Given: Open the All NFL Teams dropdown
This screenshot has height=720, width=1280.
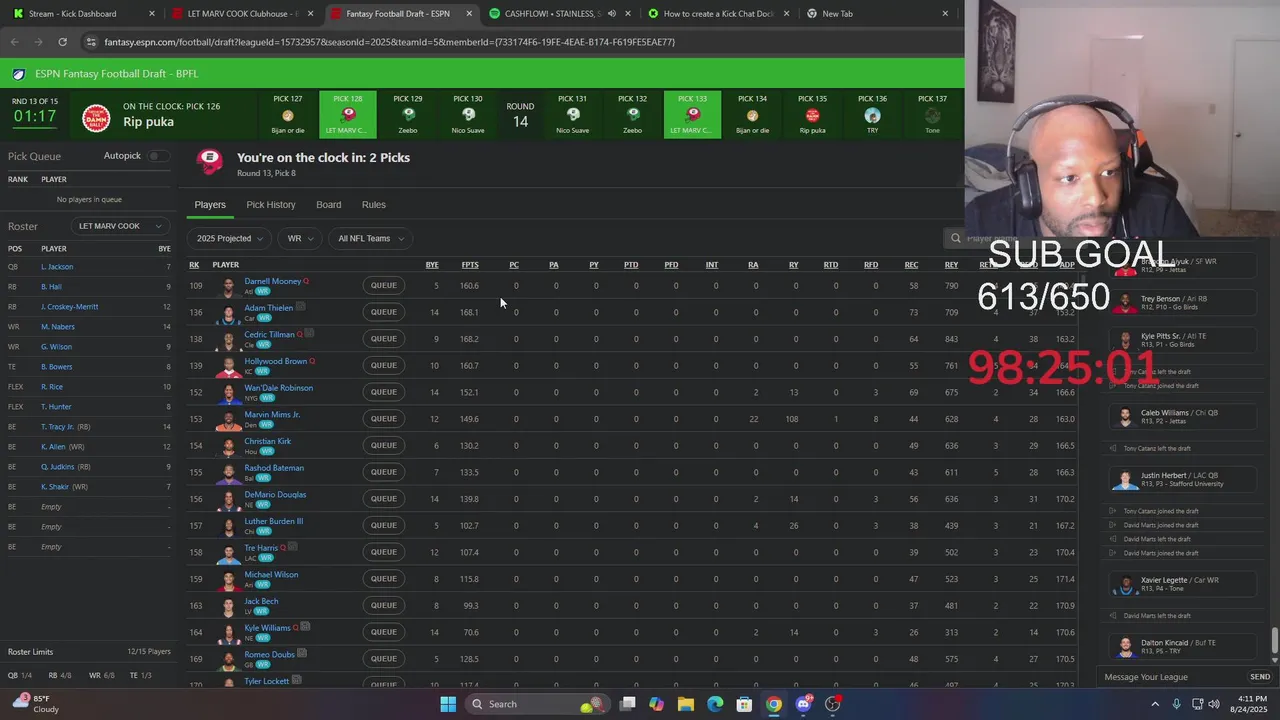Looking at the screenshot, I should [370, 238].
